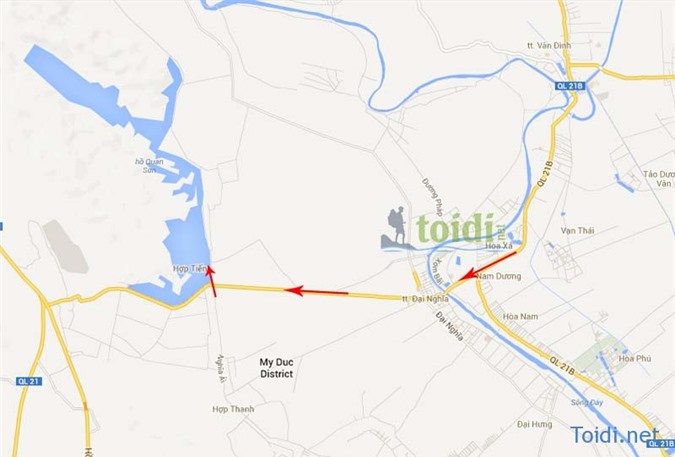Click the tt. Vân Đình town label
Screen dimensions: 675x457
tap(549, 45)
